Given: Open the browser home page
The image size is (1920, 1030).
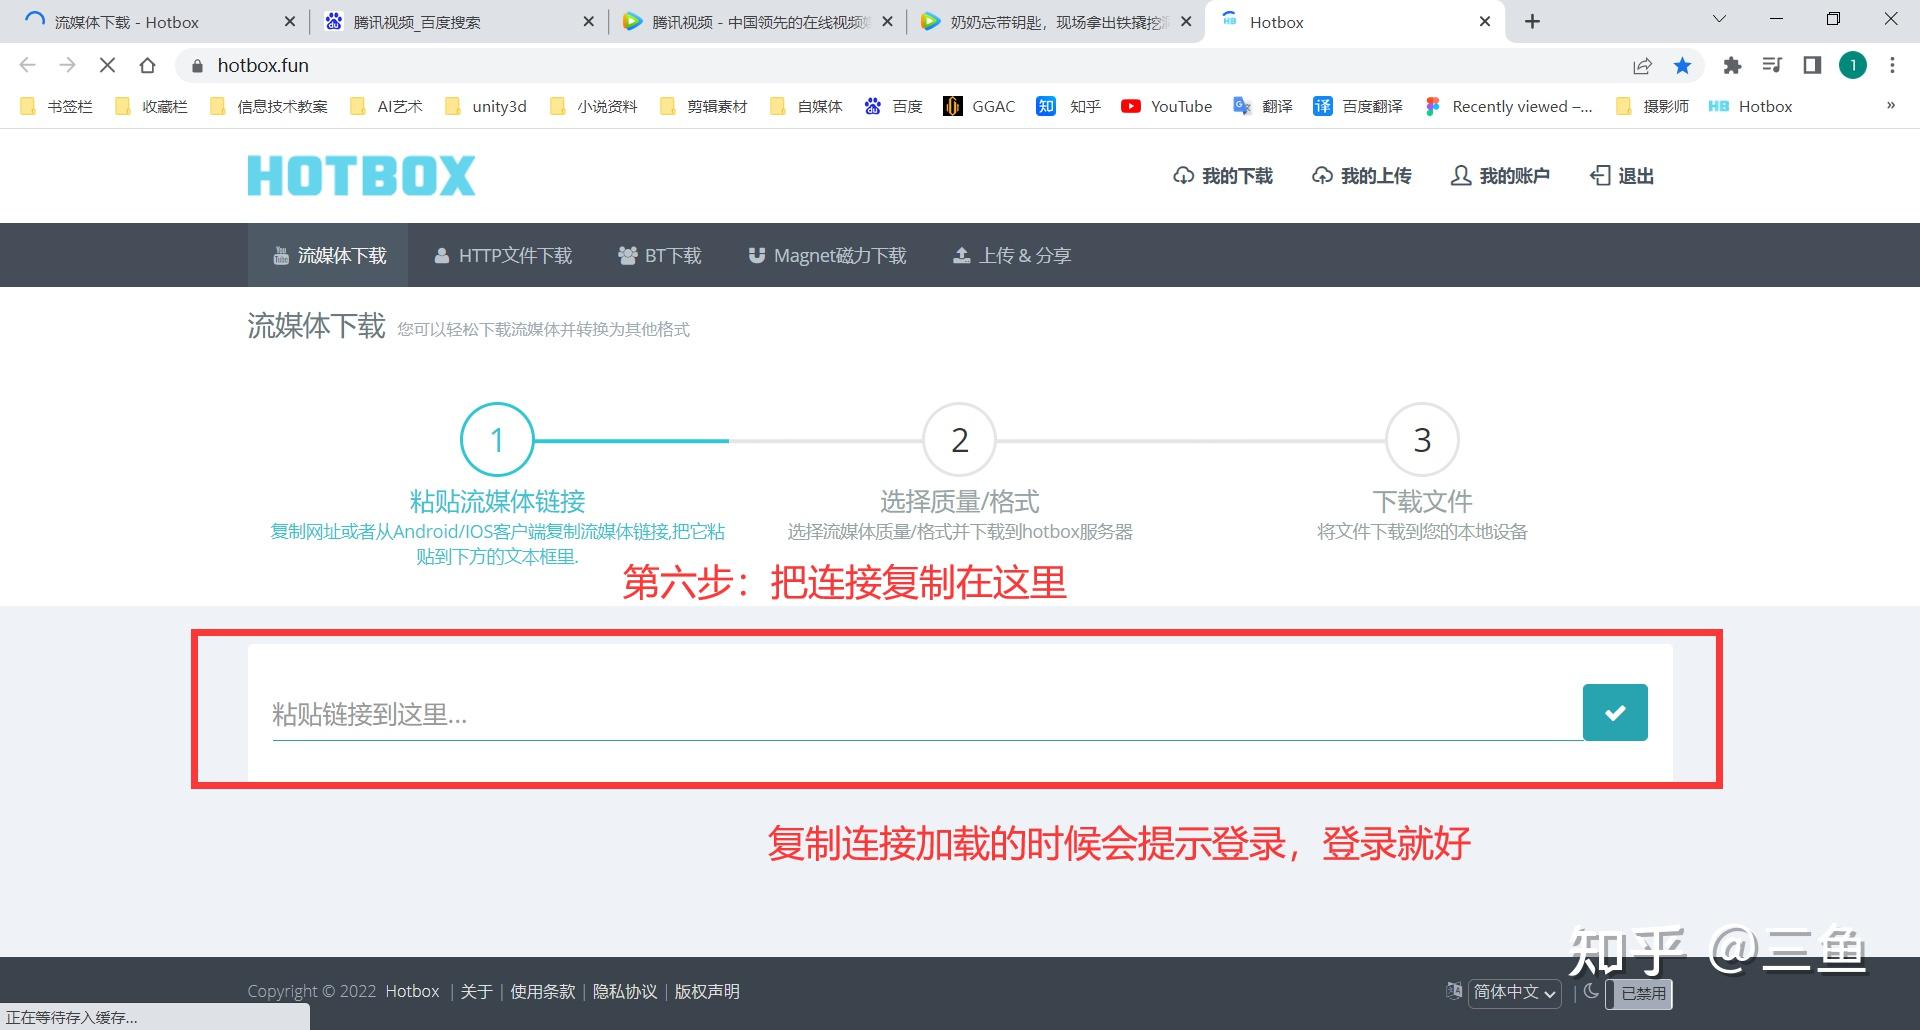Looking at the screenshot, I should pyautogui.click(x=148, y=65).
